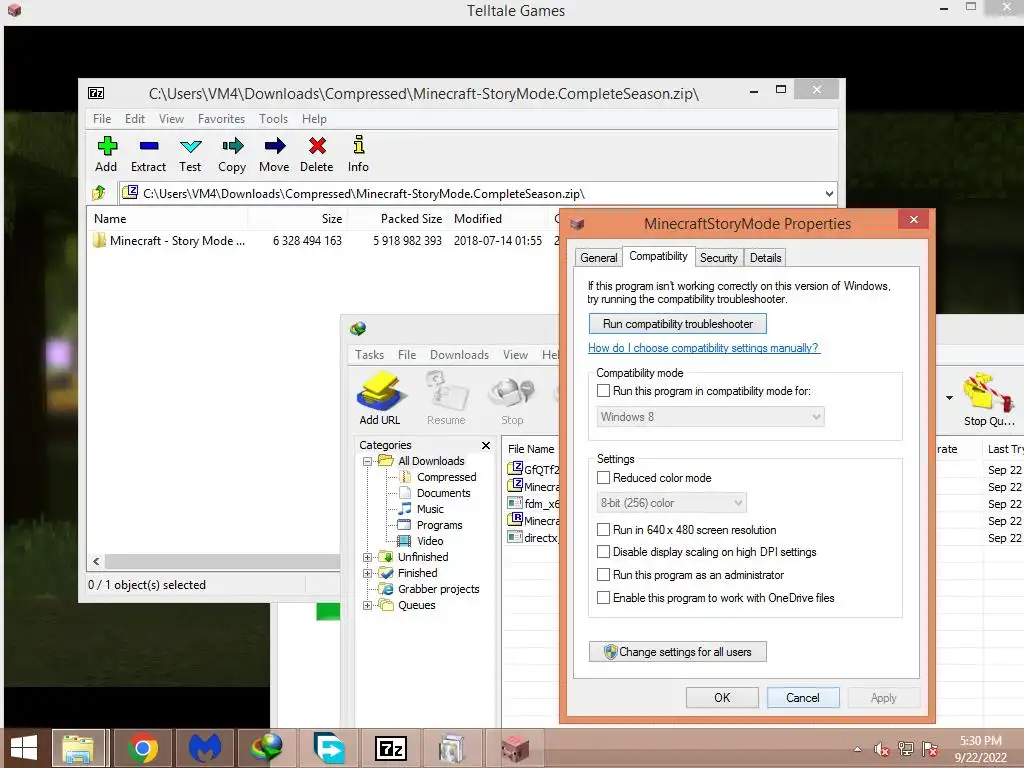Select the Programs category

(439, 525)
